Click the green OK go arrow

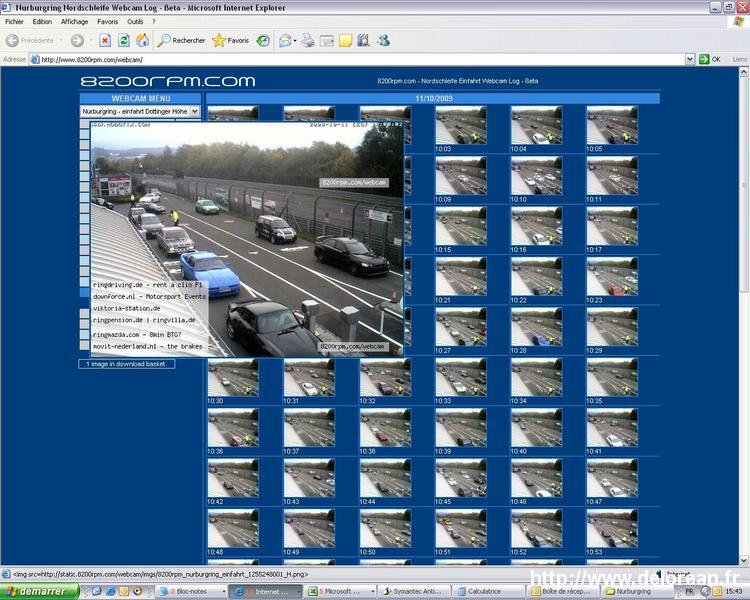[704, 59]
